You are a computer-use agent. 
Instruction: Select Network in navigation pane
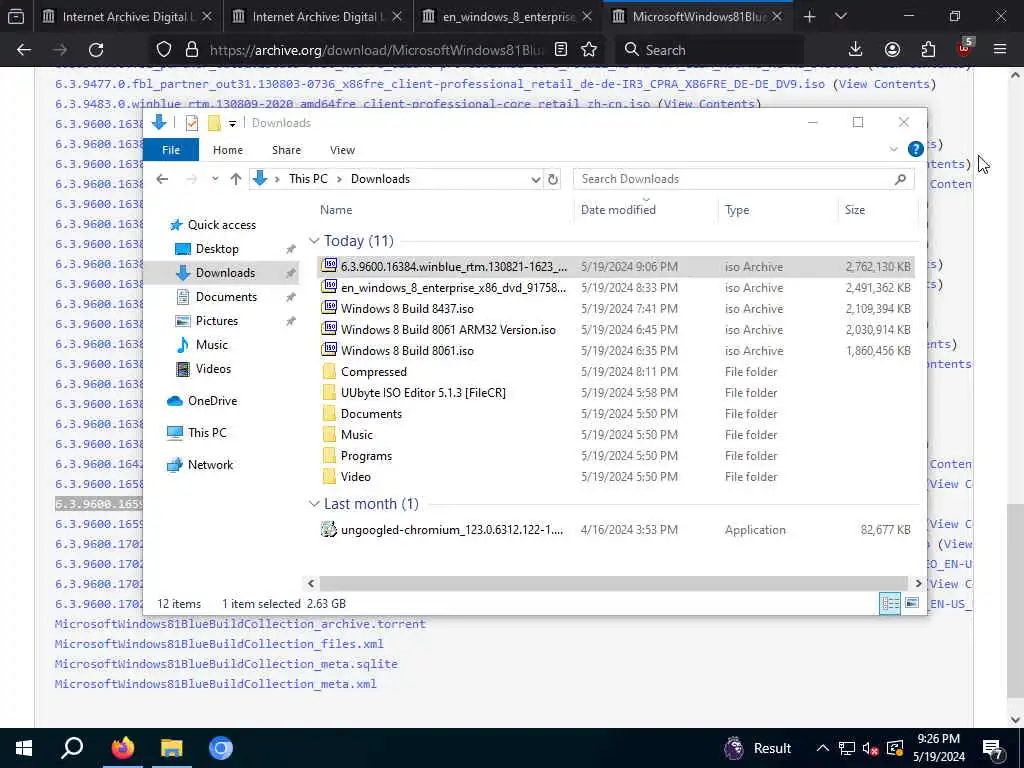click(210, 465)
